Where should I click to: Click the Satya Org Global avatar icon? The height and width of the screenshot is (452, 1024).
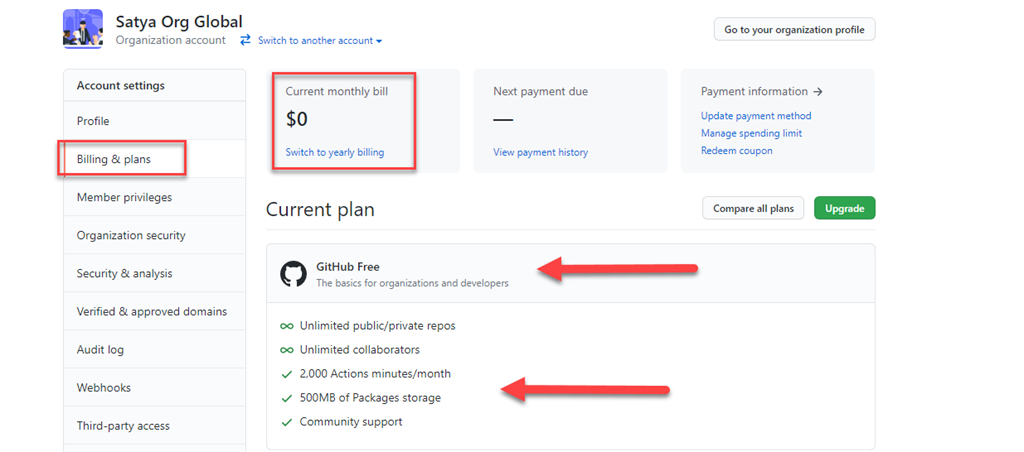[82, 29]
